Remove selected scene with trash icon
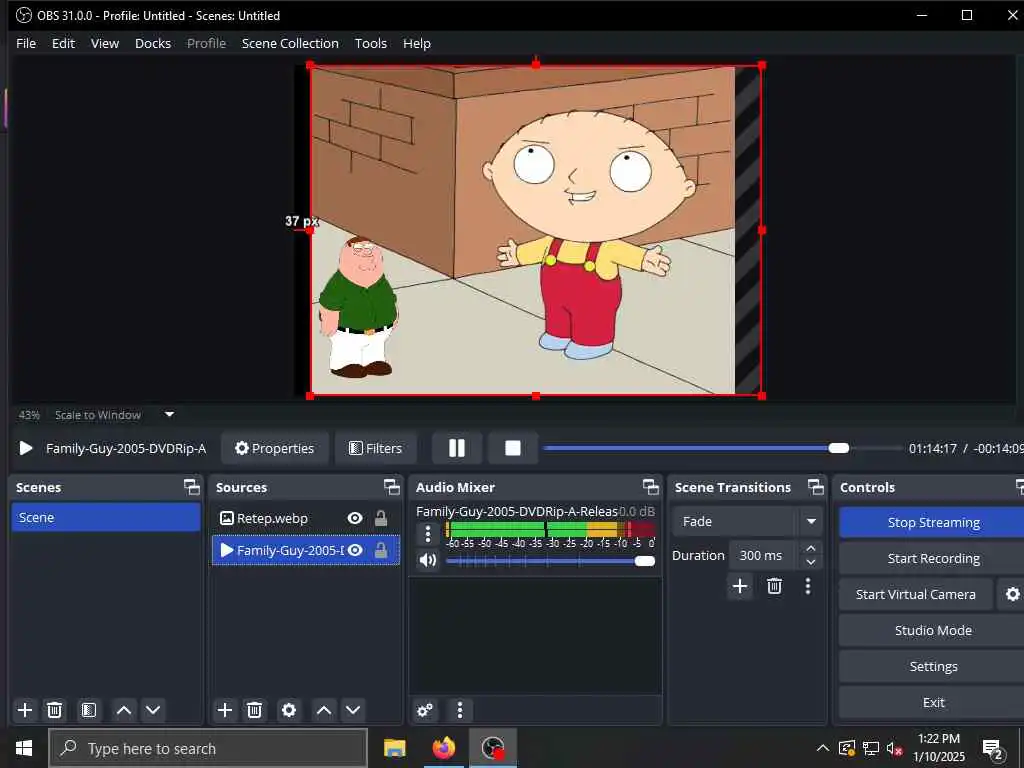 pos(55,710)
